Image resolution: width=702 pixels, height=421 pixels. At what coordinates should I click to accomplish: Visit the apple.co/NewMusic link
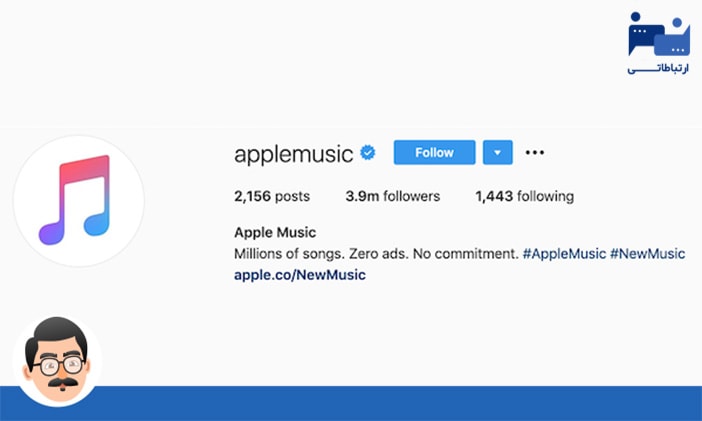click(300, 274)
